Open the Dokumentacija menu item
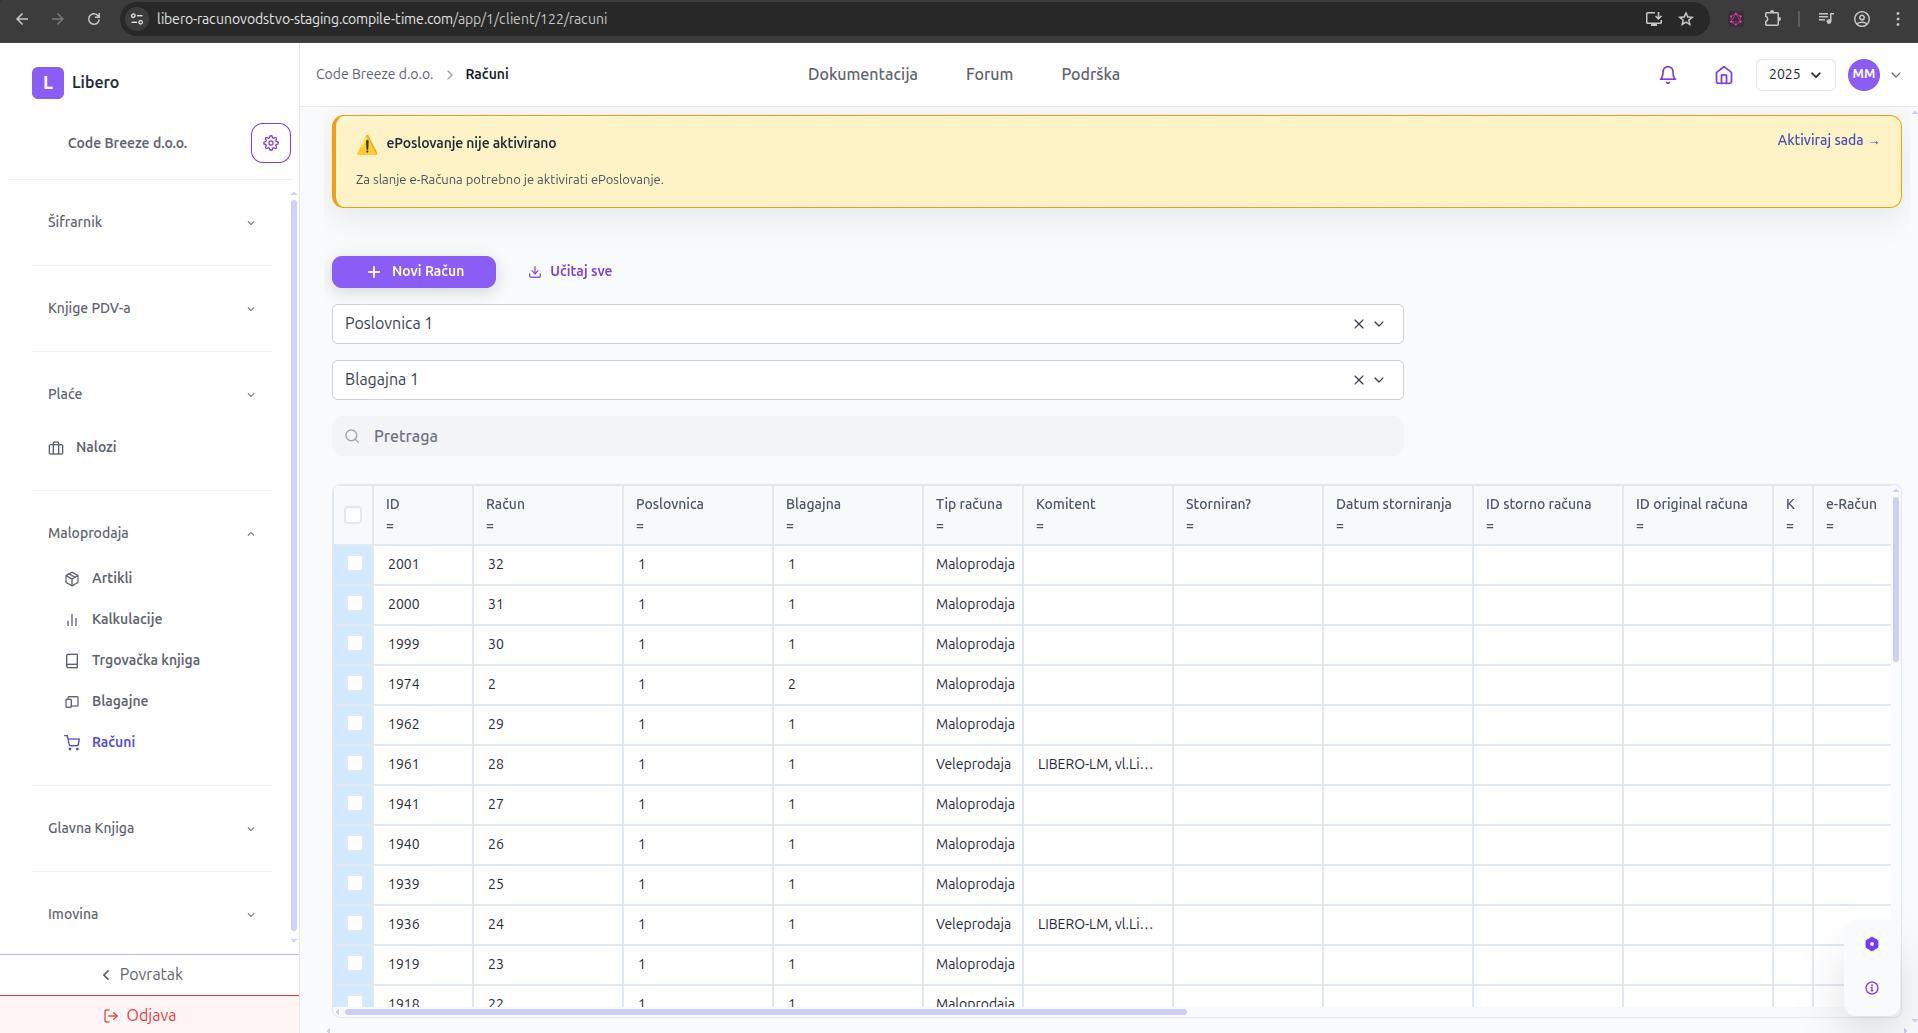Screen dimensions: 1918x1033 862,75
